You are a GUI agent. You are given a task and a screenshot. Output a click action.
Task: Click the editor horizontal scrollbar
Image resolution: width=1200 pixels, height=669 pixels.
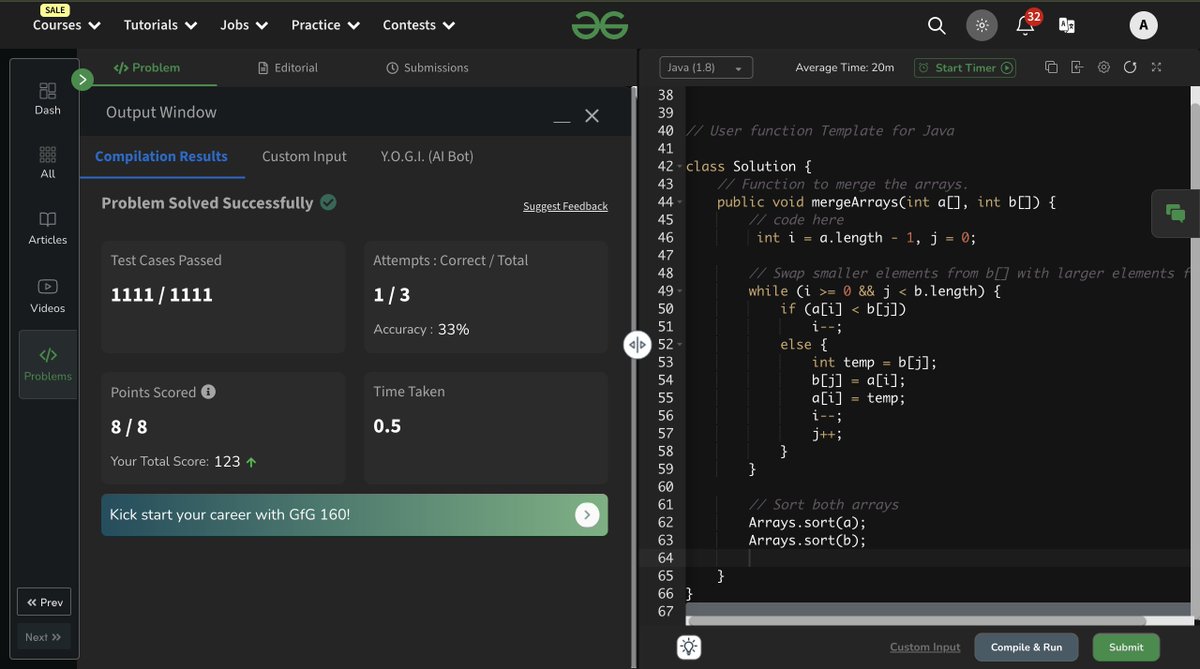918,620
